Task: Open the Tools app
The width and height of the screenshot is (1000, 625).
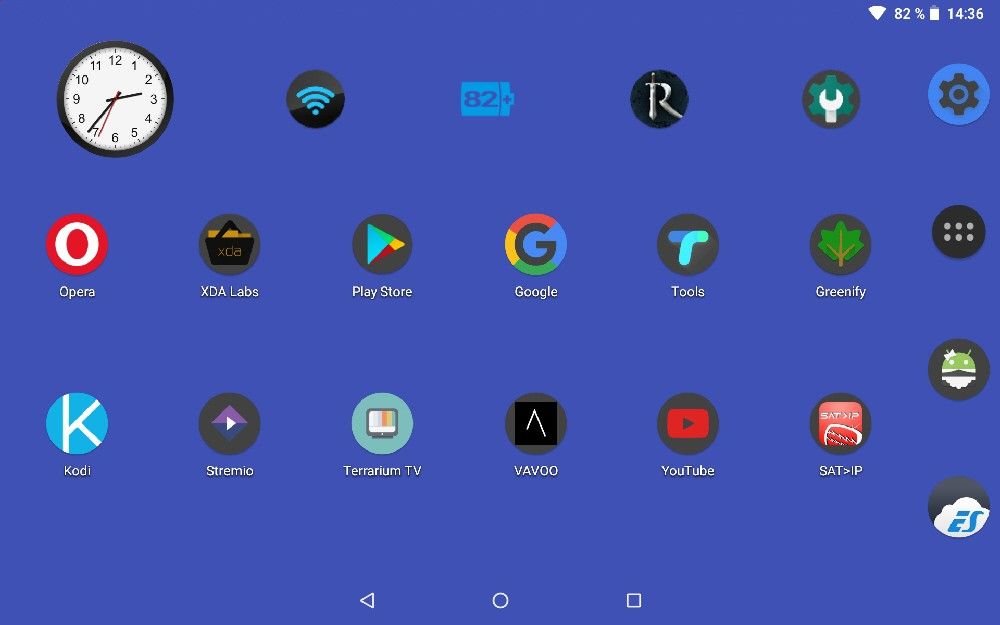Action: click(x=688, y=244)
